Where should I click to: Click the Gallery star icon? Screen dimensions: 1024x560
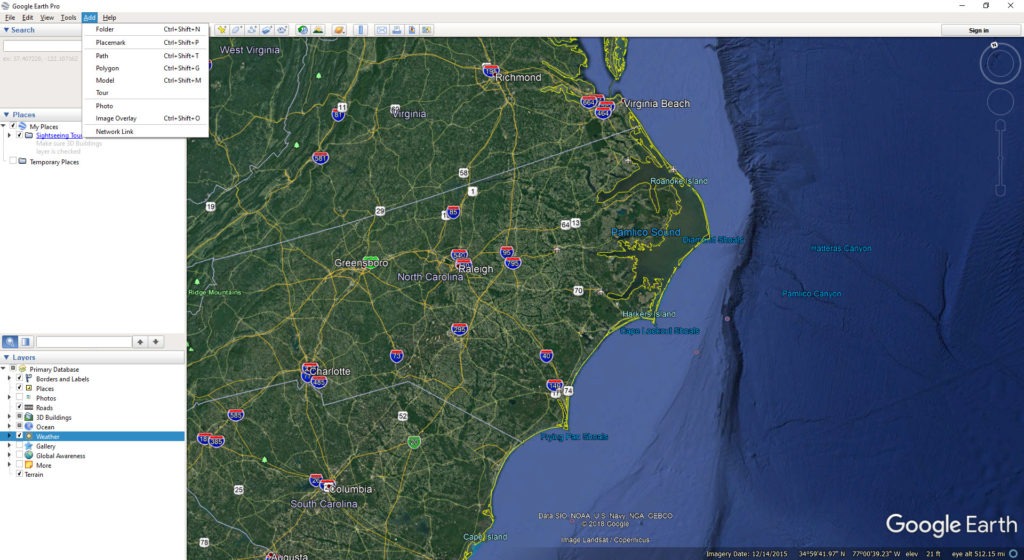tap(29, 446)
